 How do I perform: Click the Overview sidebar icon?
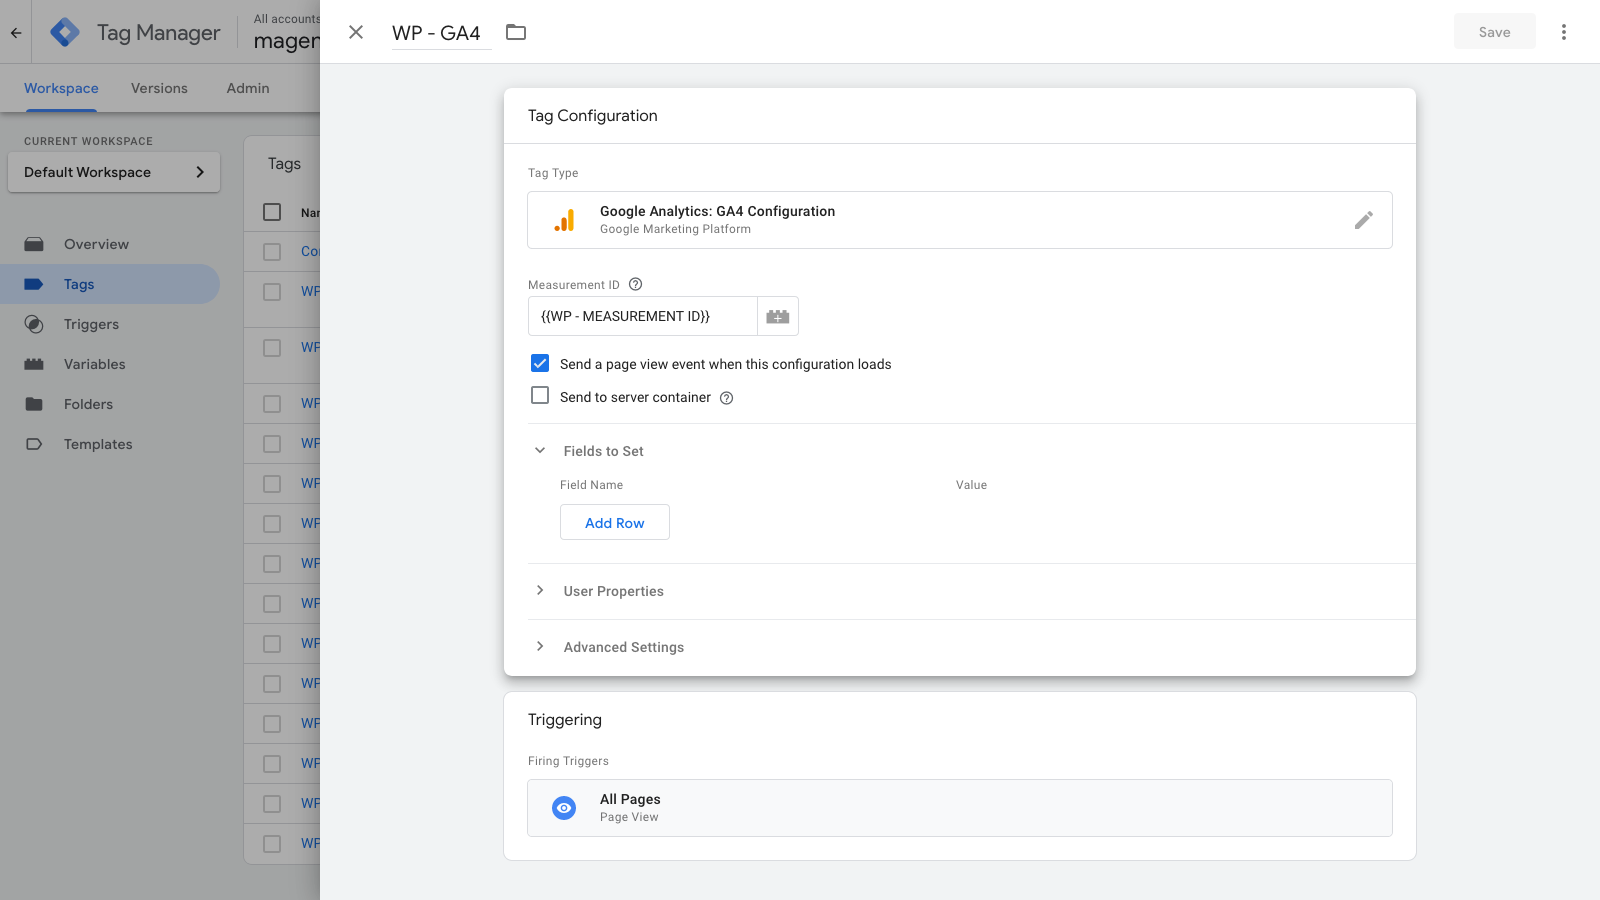[34, 244]
